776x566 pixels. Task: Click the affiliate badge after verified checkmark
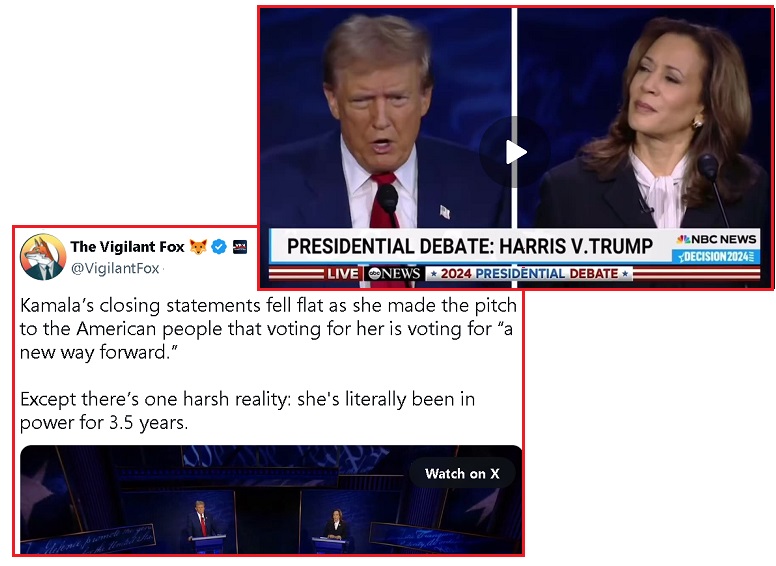240,246
